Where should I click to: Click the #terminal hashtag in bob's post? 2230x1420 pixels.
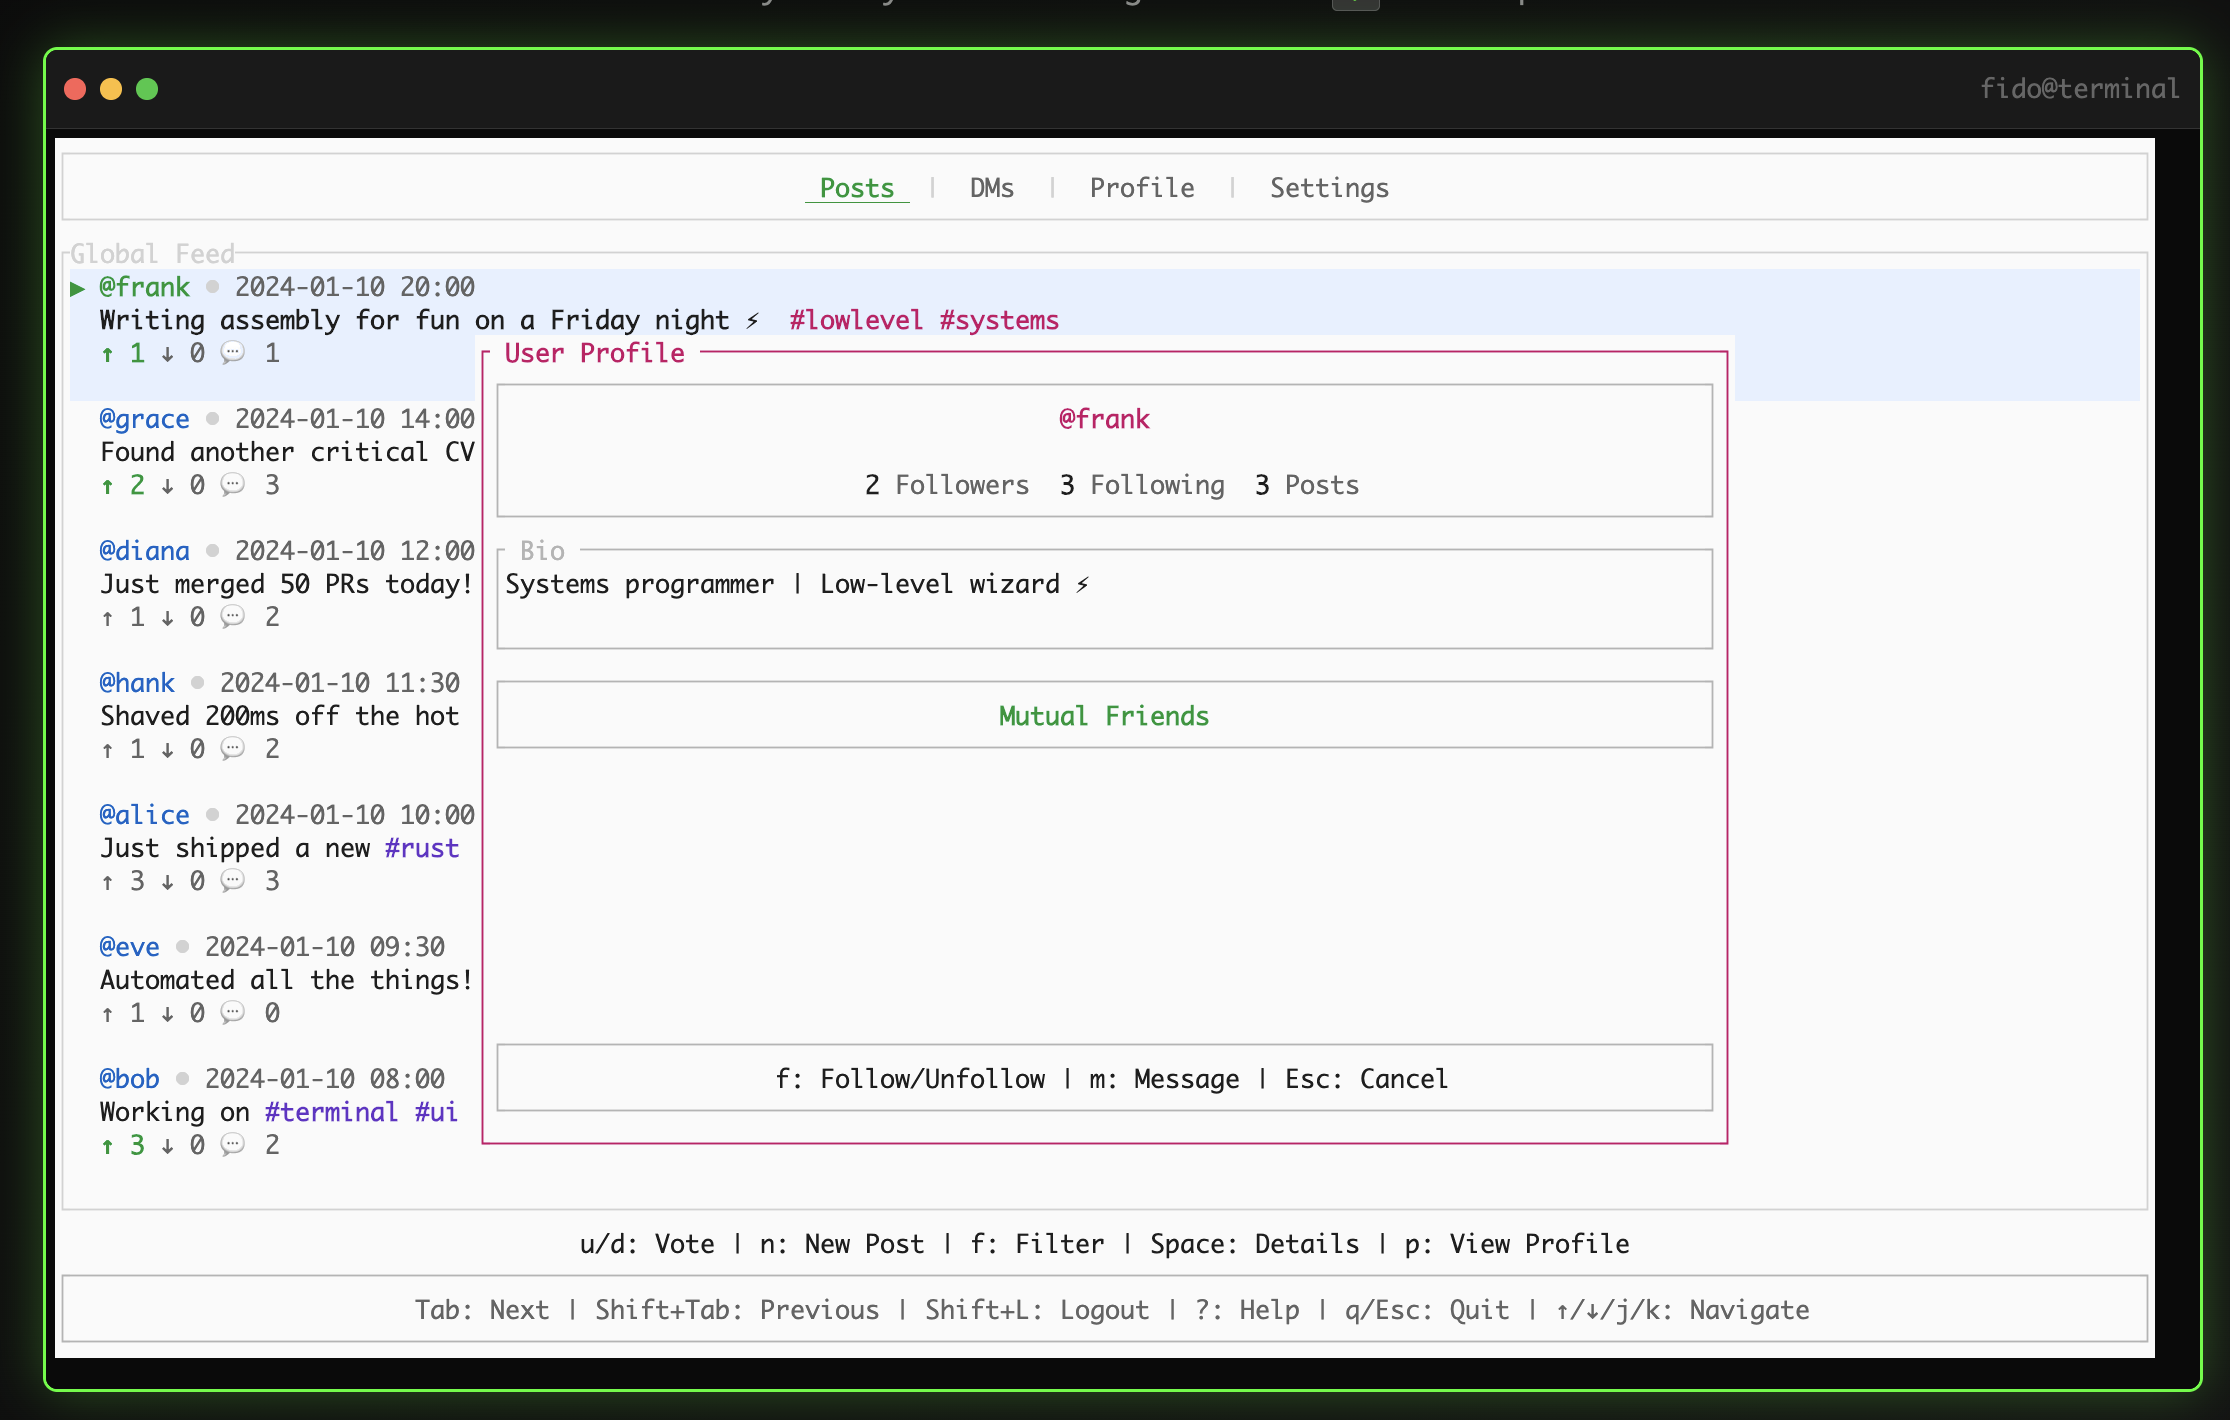tap(331, 1112)
